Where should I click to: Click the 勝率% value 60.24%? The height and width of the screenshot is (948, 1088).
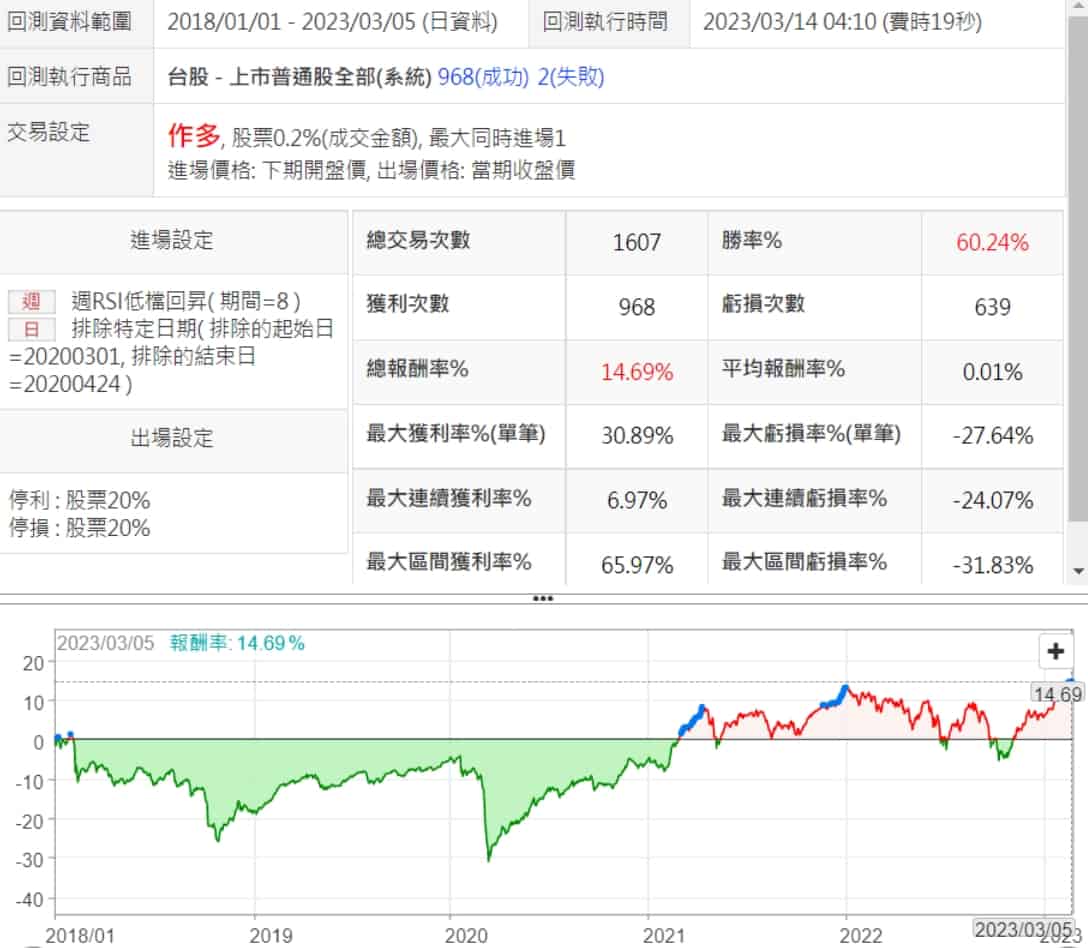click(x=992, y=242)
